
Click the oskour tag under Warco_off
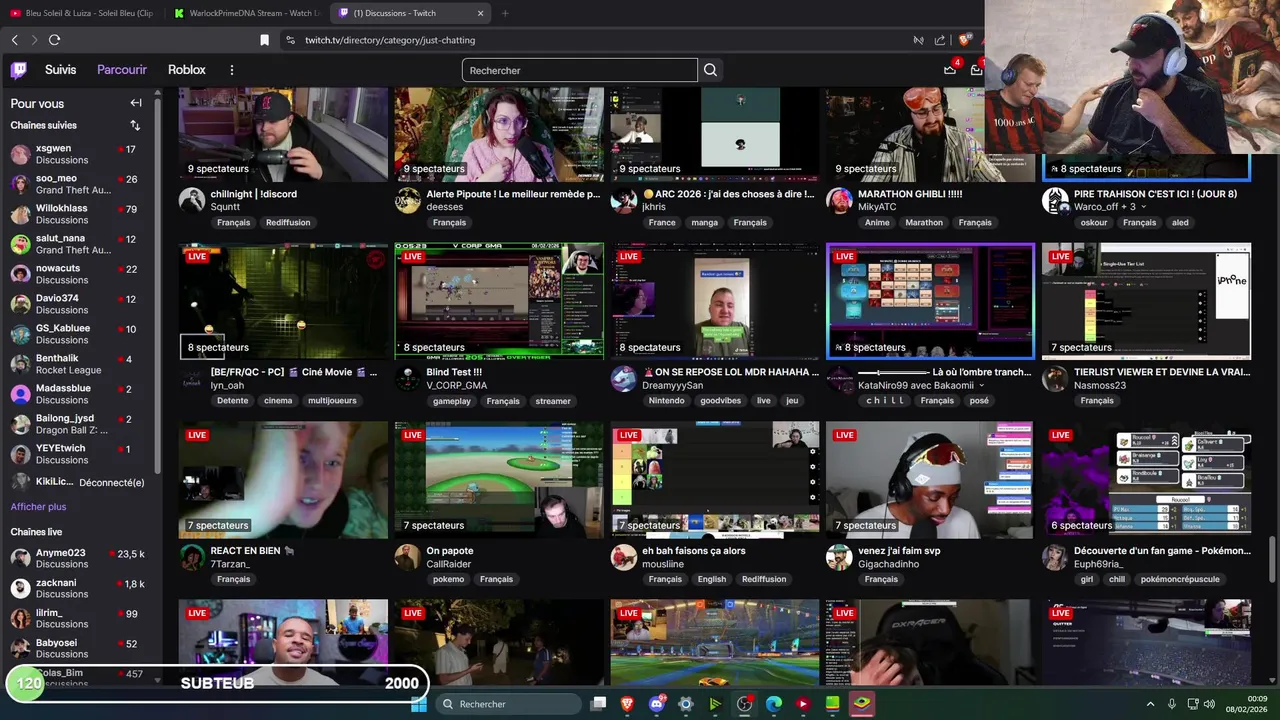point(1093,223)
